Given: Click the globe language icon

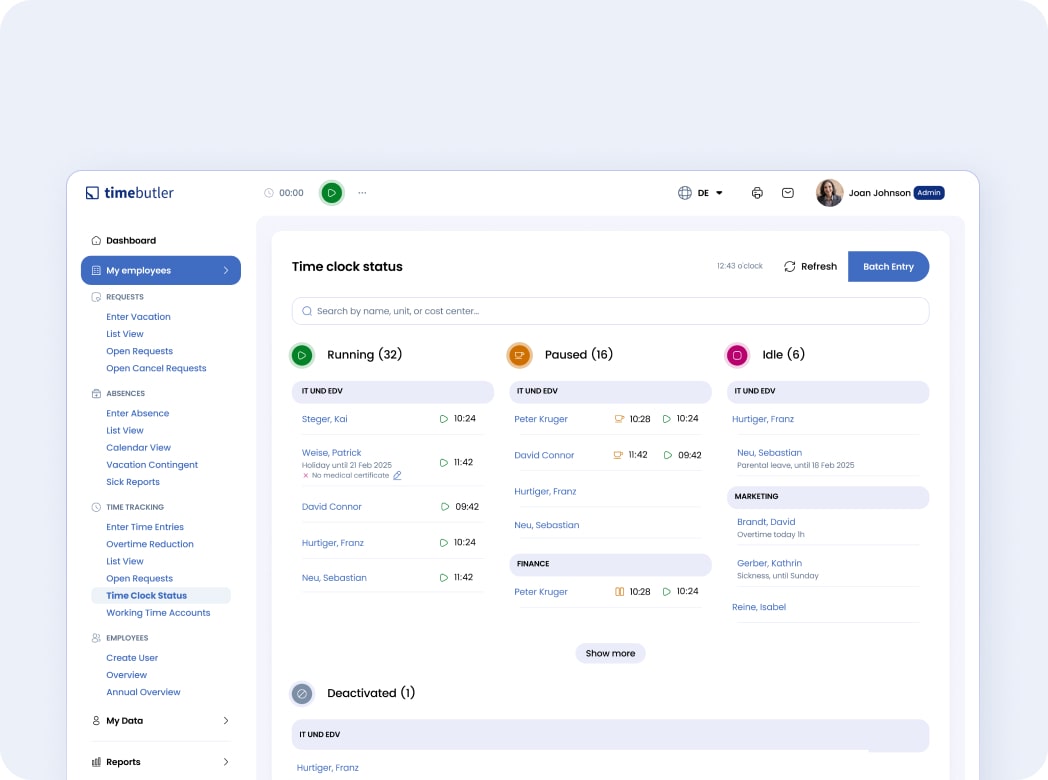Looking at the screenshot, I should (685, 193).
